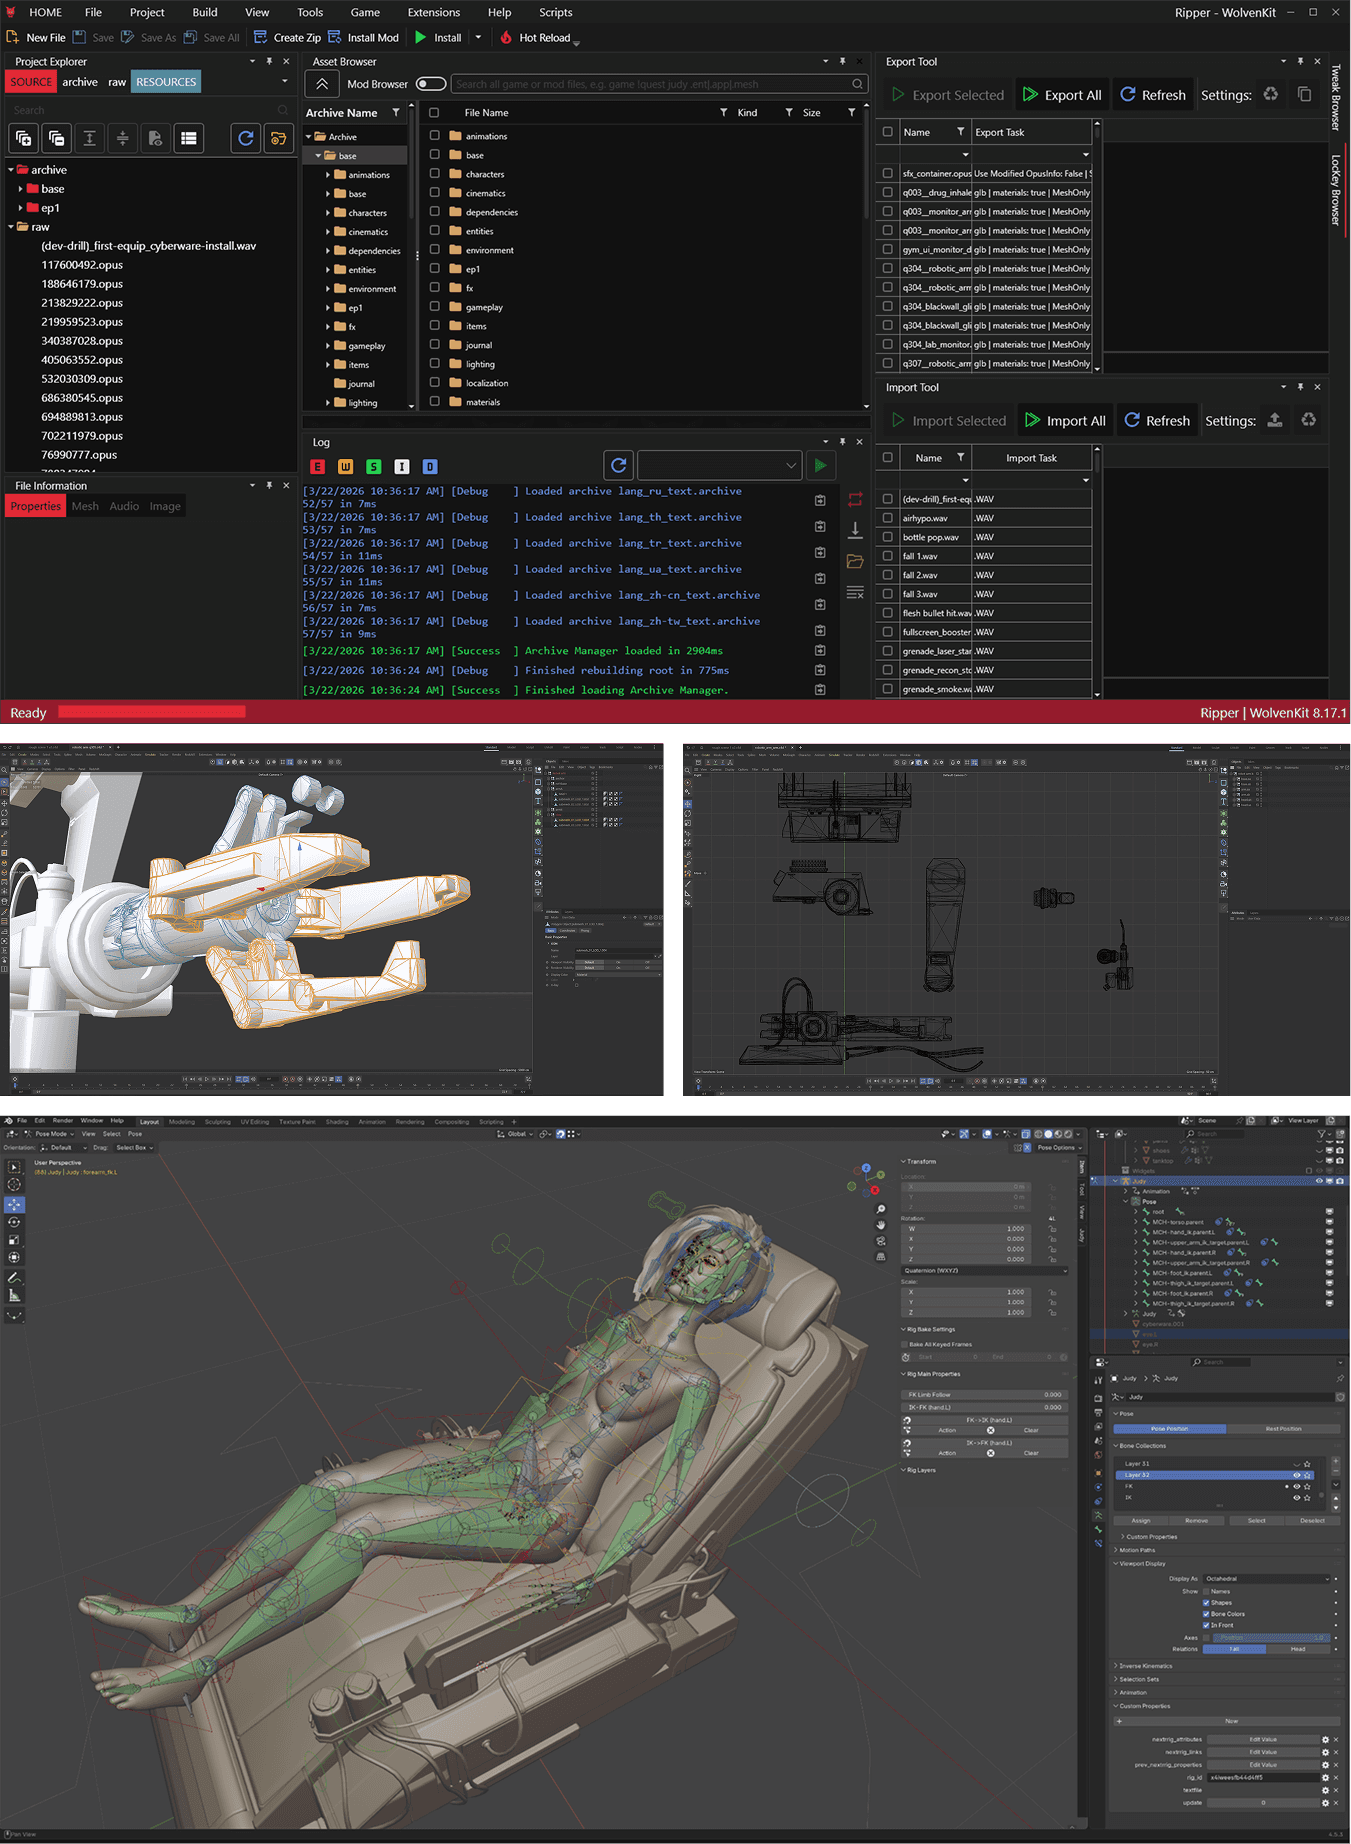Switch File Information to Mesh tab
The height and width of the screenshot is (1844, 1351).
pos(85,506)
